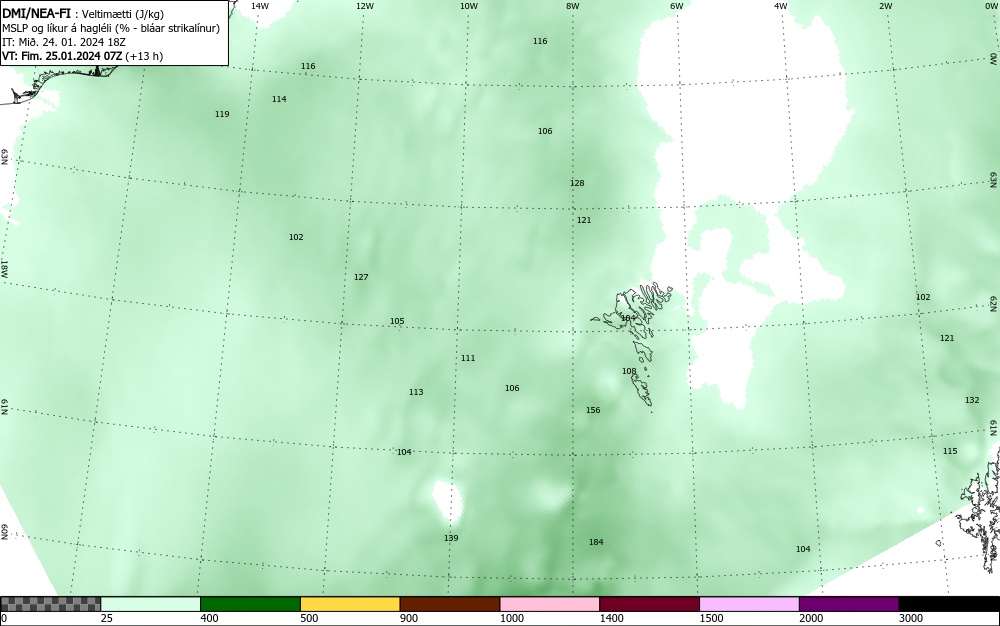The height and width of the screenshot is (626, 1000).
Task: Click the checkered 0-25 legend swatch
Action: (x=50, y=604)
